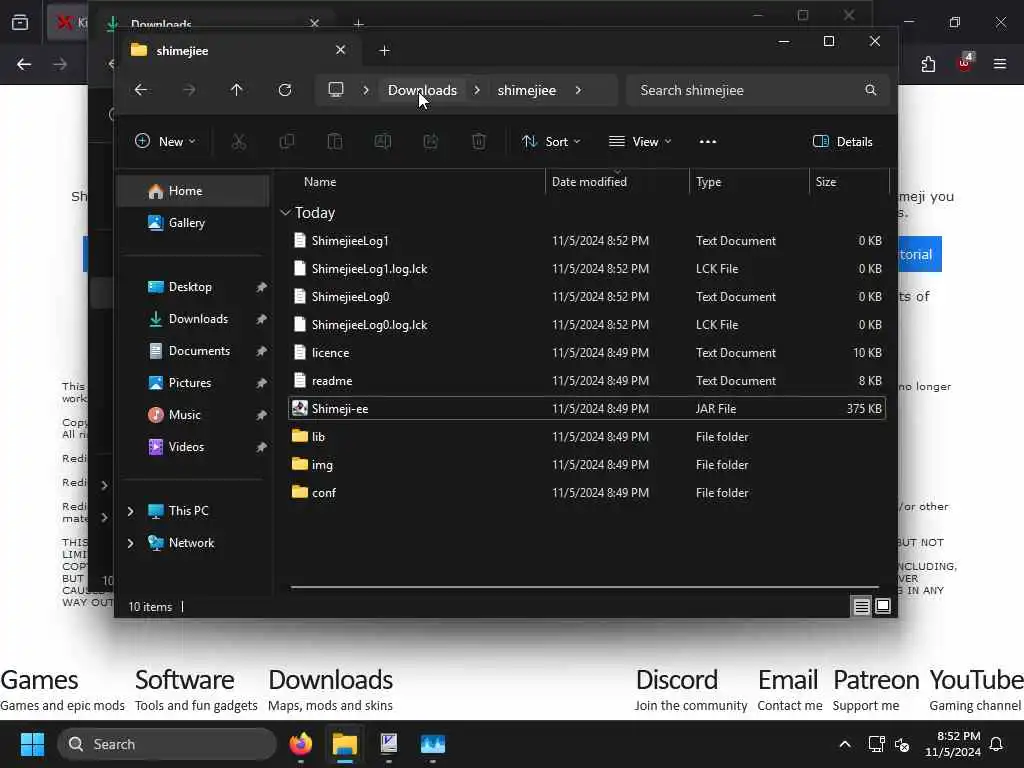The width and height of the screenshot is (1024, 768).
Task: Close the shimejiee tab
Action: [x=340, y=50]
